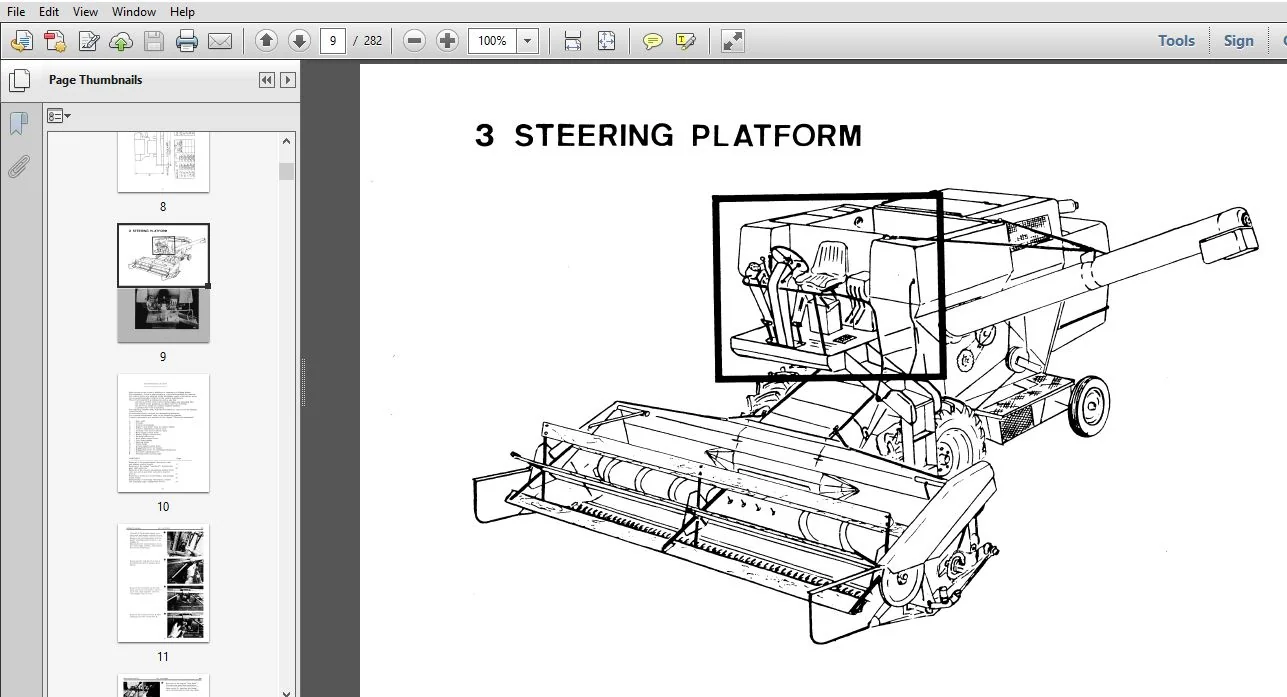Click the Email envelope icon
Image resolution: width=1287 pixels, height=697 pixels.
tap(220, 41)
